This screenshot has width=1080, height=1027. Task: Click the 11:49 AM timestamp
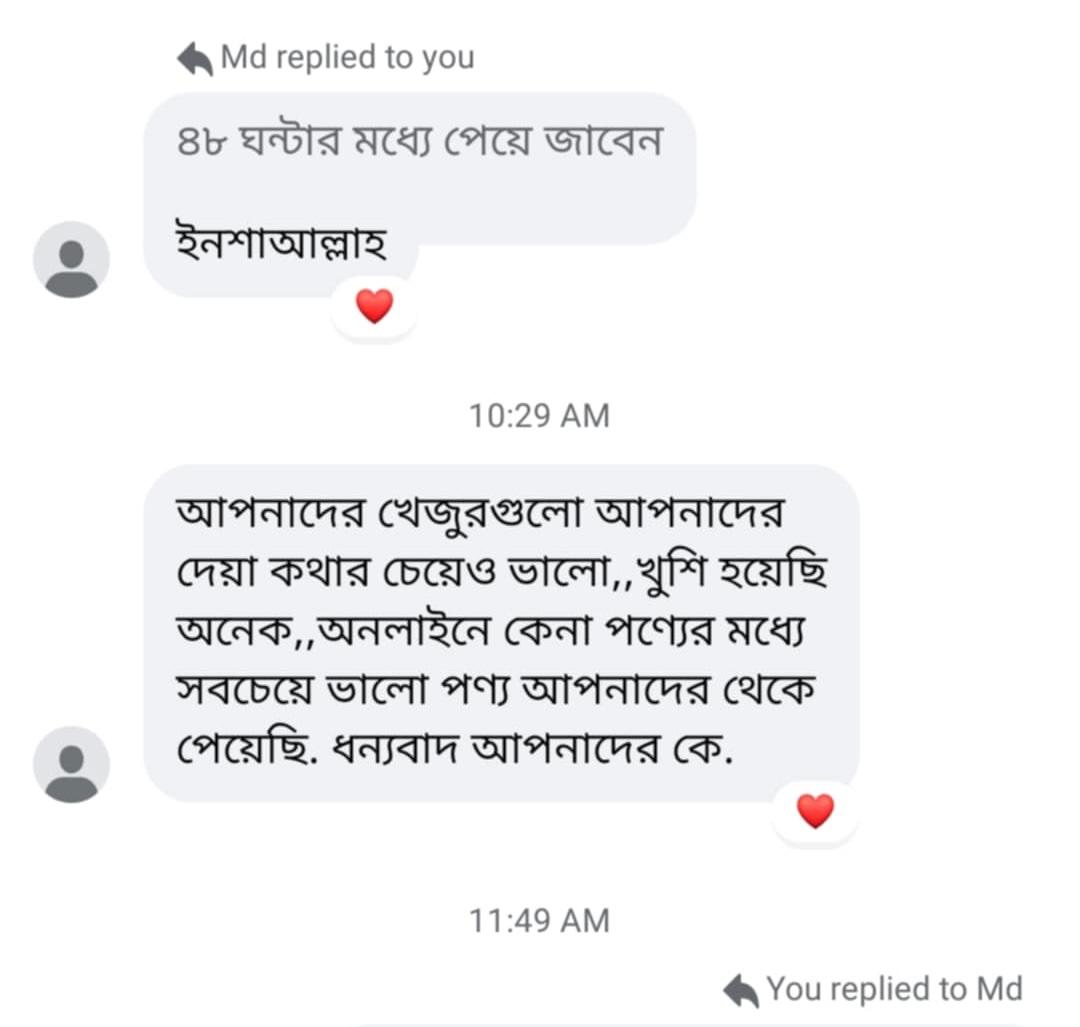click(539, 920)
